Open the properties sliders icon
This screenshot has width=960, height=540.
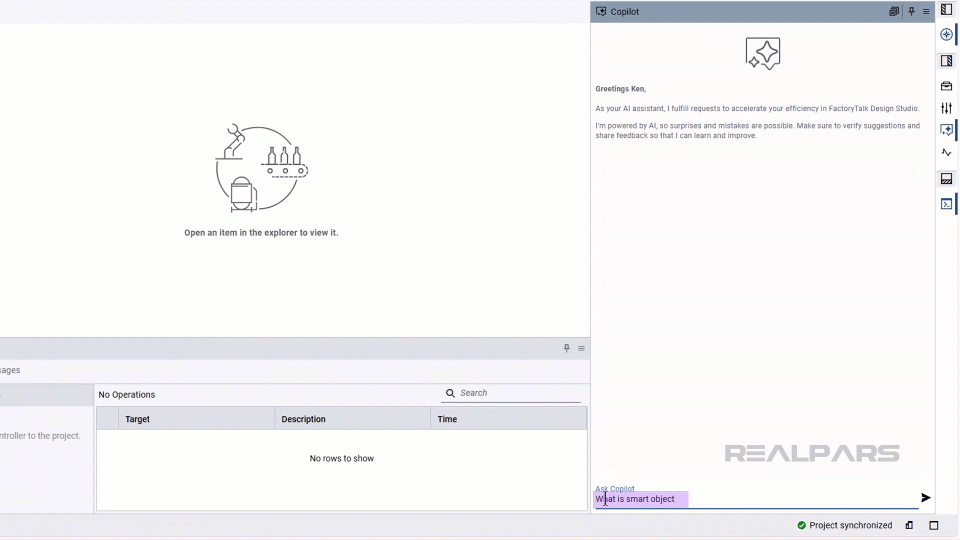pos(947,108)
